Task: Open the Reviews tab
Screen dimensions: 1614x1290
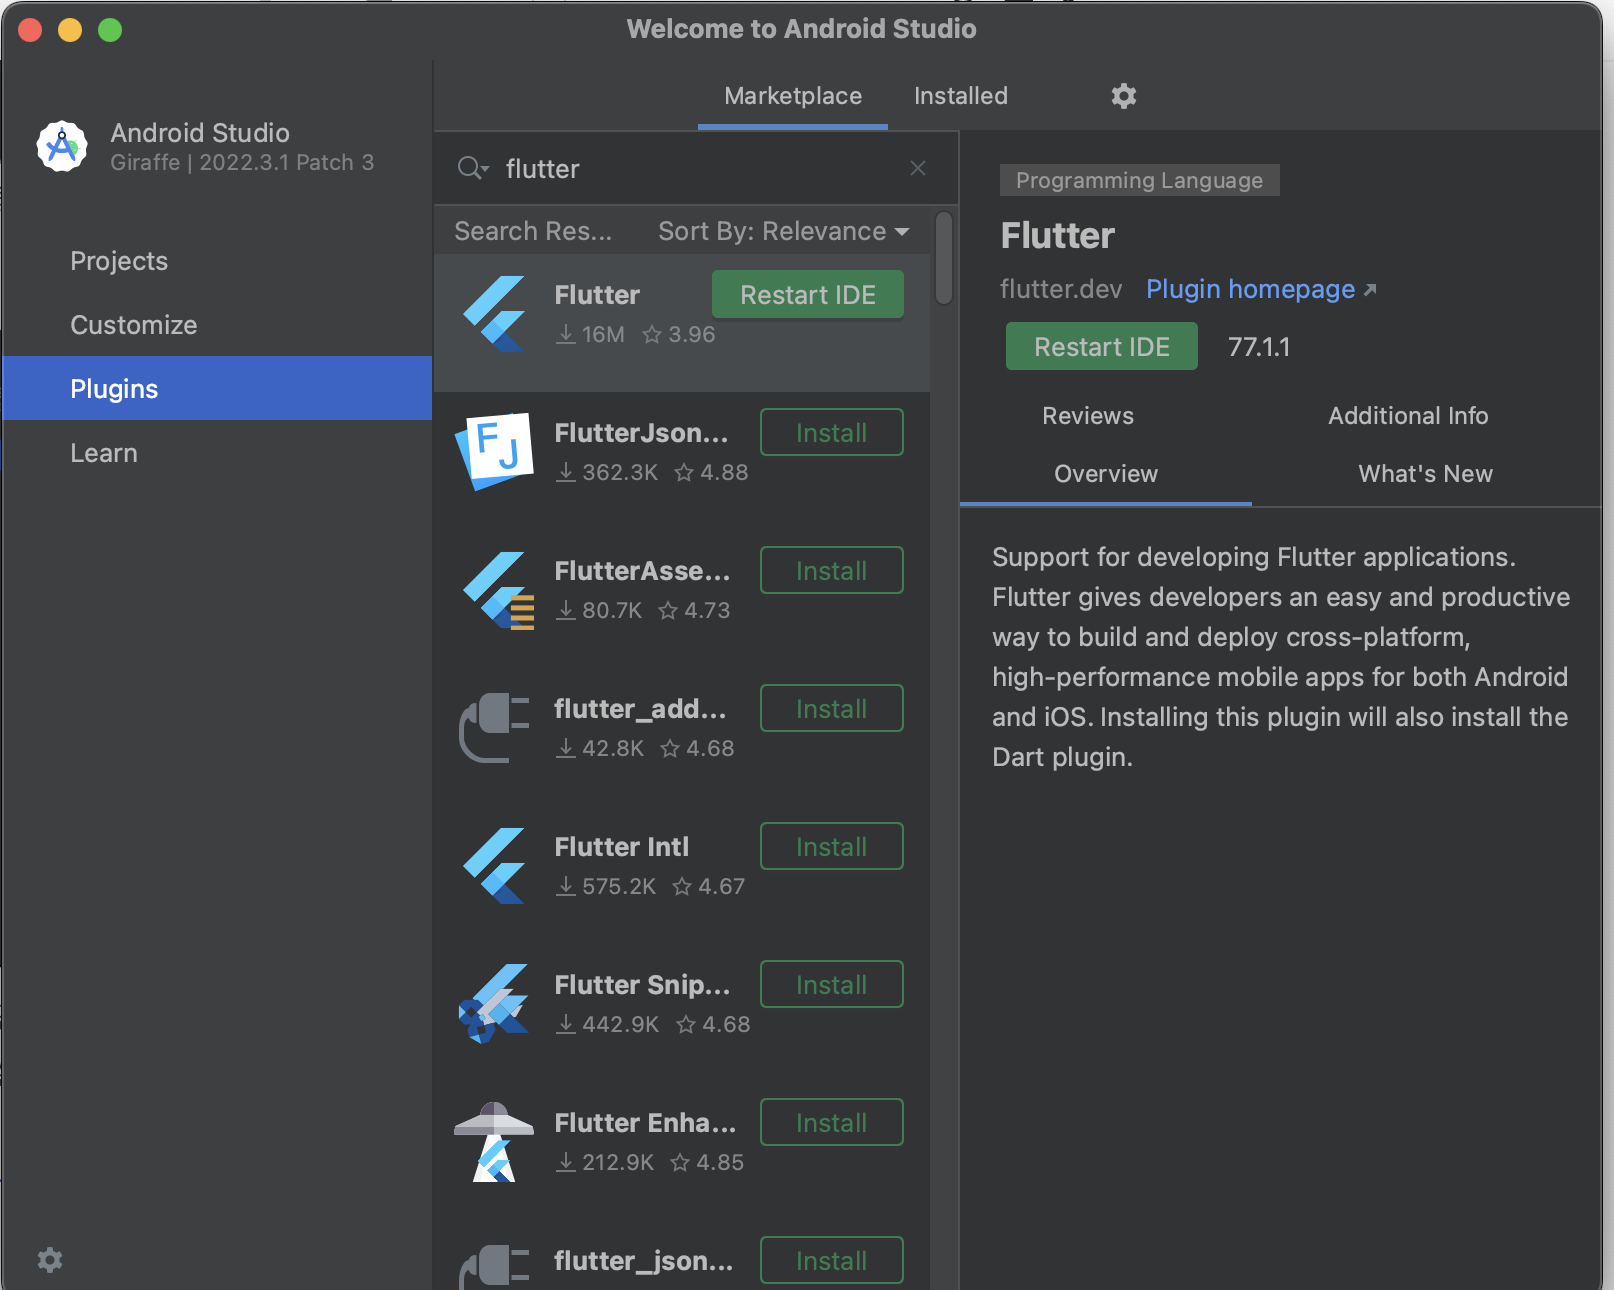Action: [x=1088, y=416]
